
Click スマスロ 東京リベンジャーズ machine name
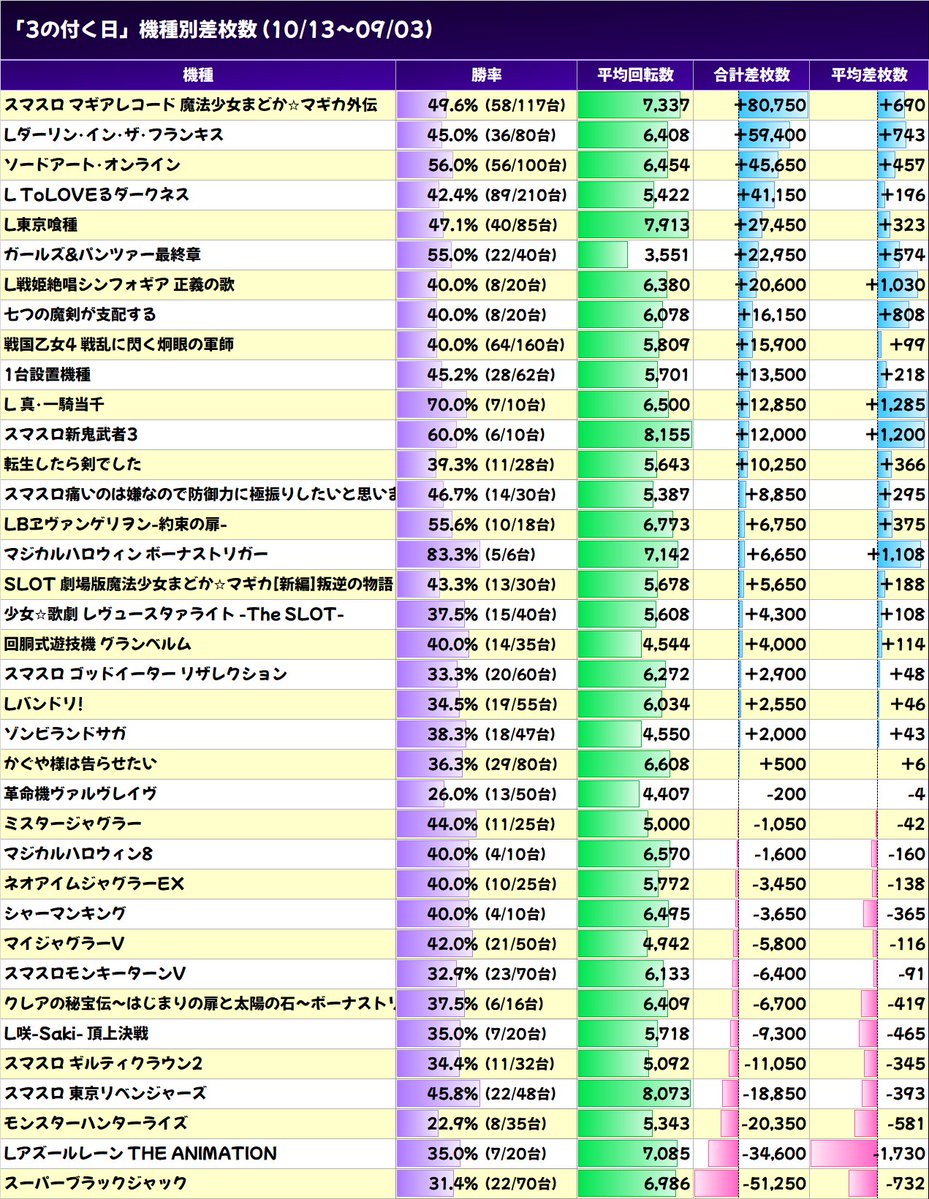click(105, 1093)
